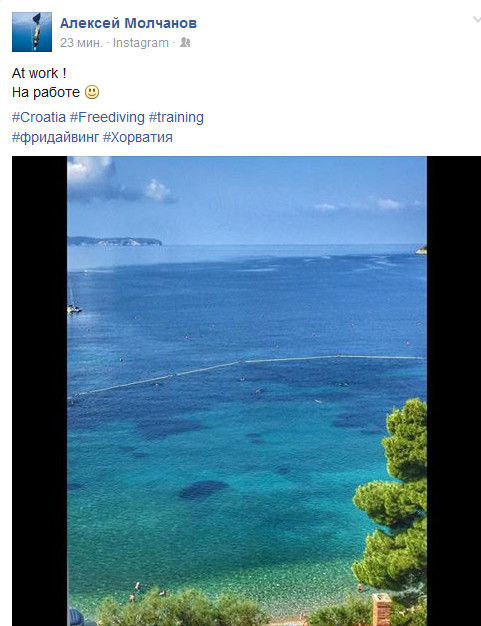Open the #Хорватия hashtag
Viewport: 481px width, 626px height.
pos(138,137)
